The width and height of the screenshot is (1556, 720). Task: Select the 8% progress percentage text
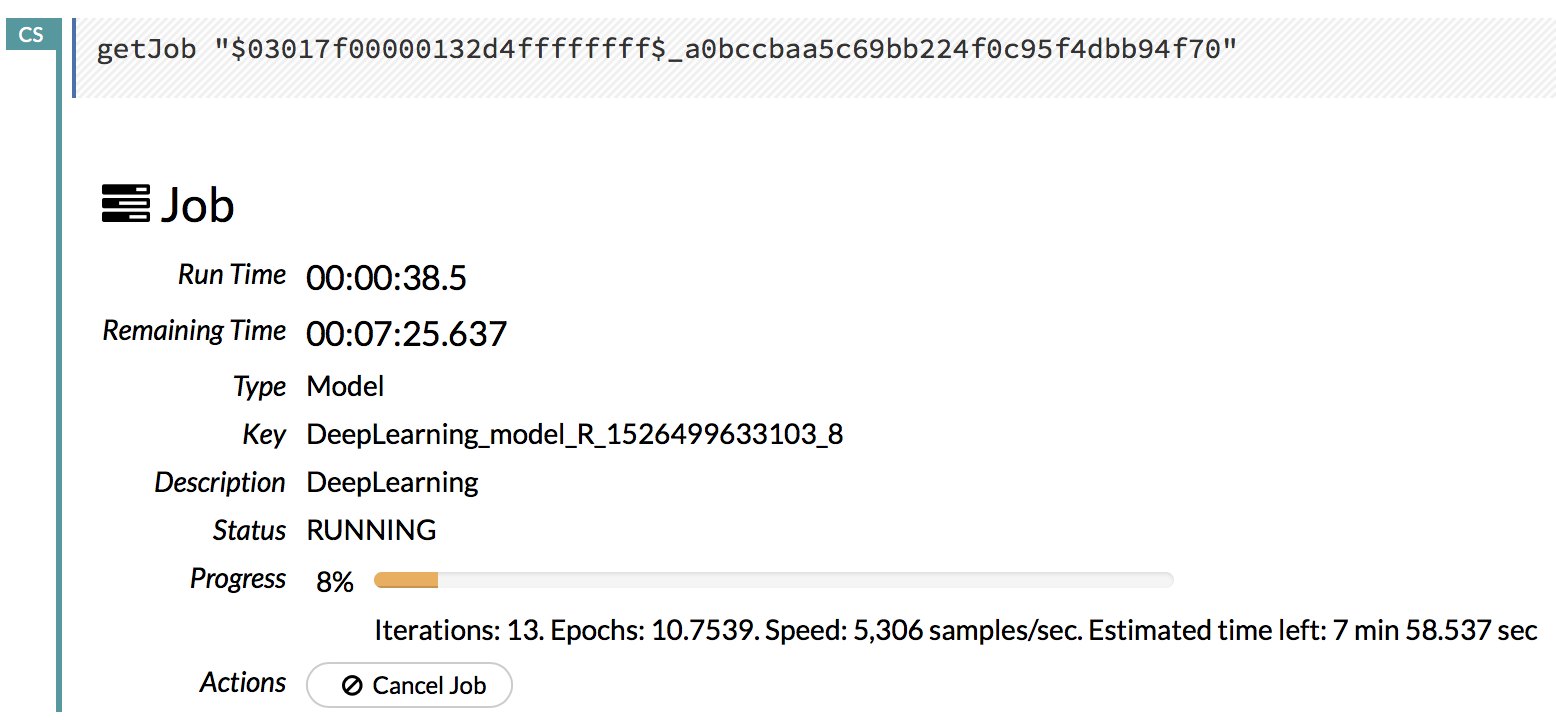tap(335, 582)
